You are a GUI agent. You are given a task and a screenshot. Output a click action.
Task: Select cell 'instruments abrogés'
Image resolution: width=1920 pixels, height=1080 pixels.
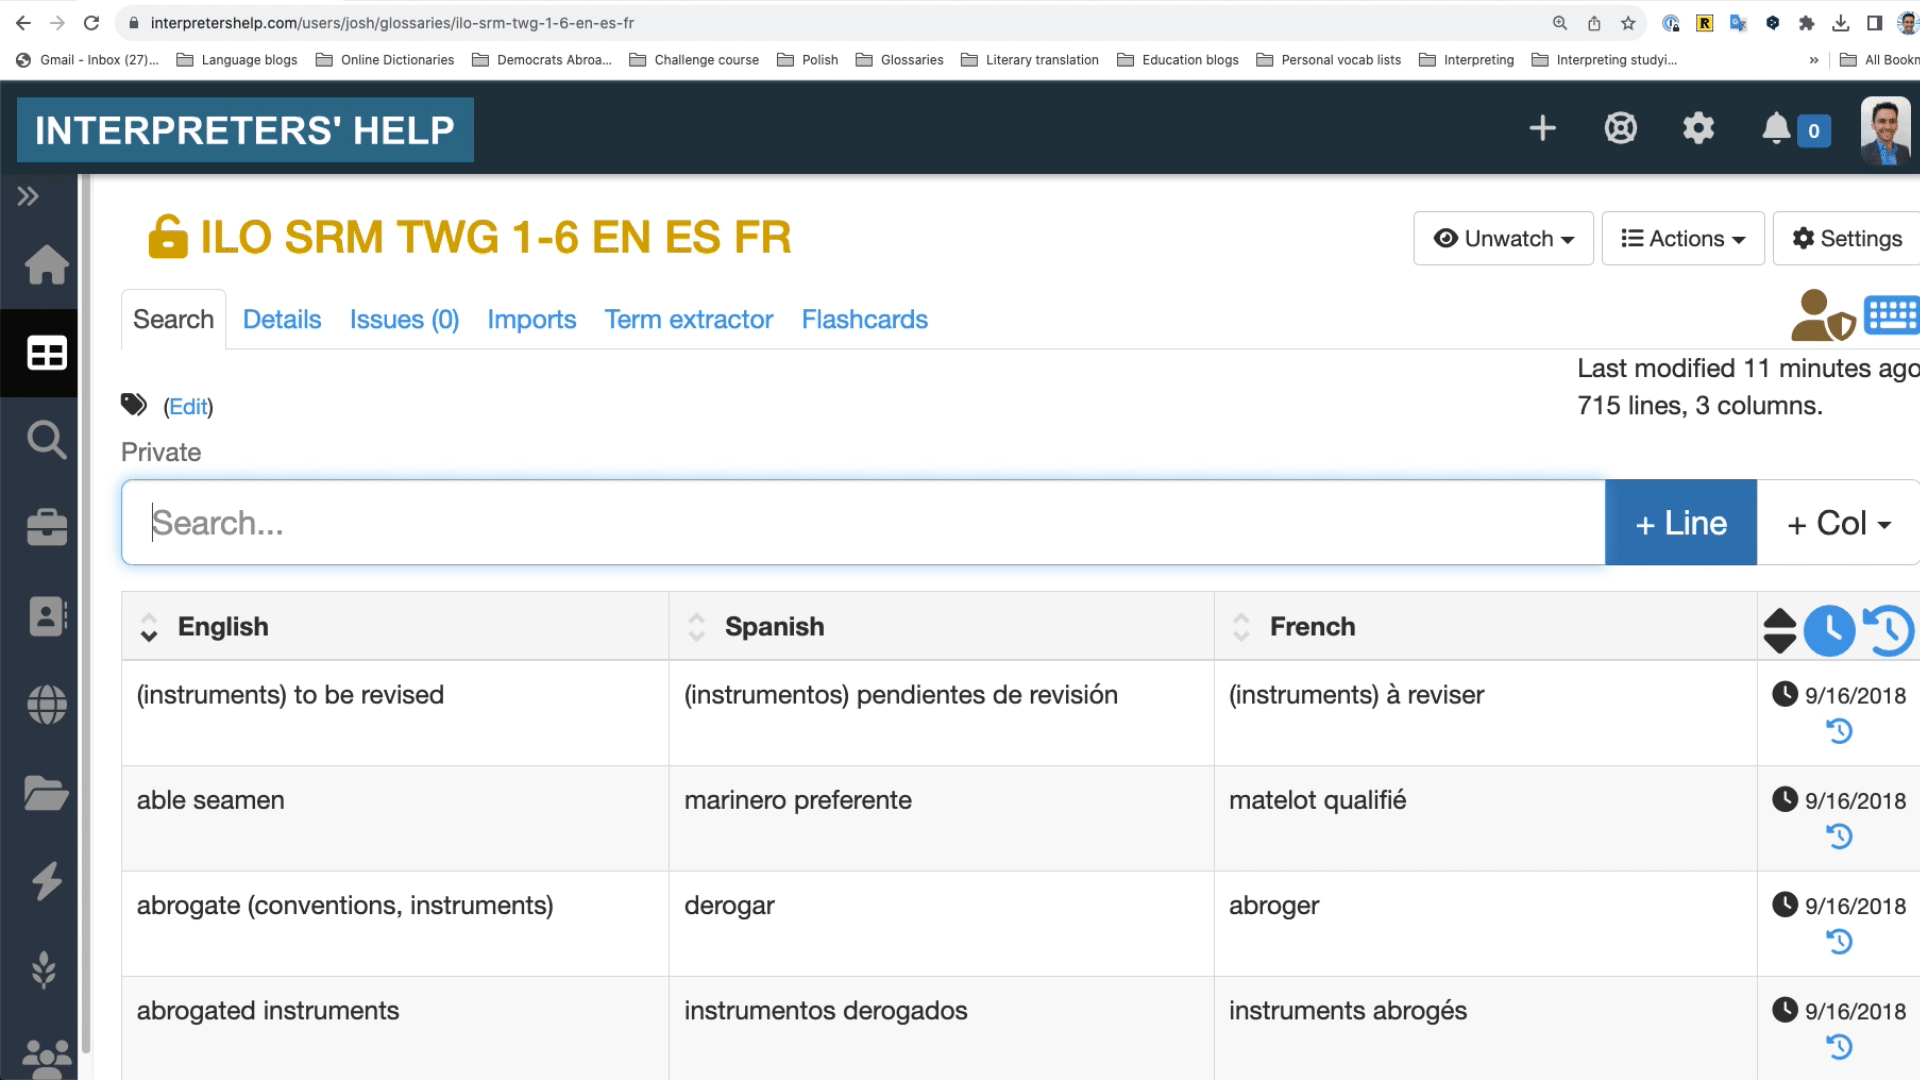[x=1485, y=1028]
